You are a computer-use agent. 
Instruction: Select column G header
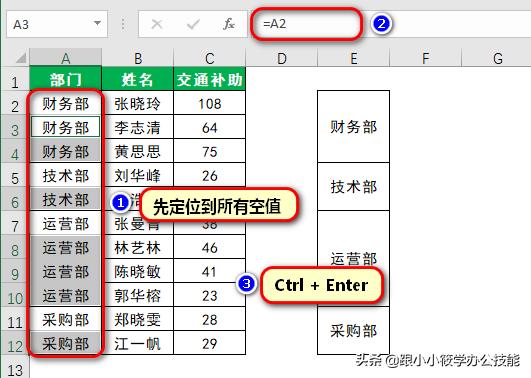click(x=496, y=58)
